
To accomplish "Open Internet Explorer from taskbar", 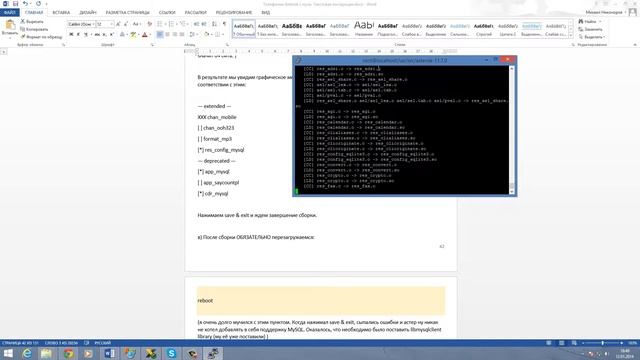I will tap(27, 353).
